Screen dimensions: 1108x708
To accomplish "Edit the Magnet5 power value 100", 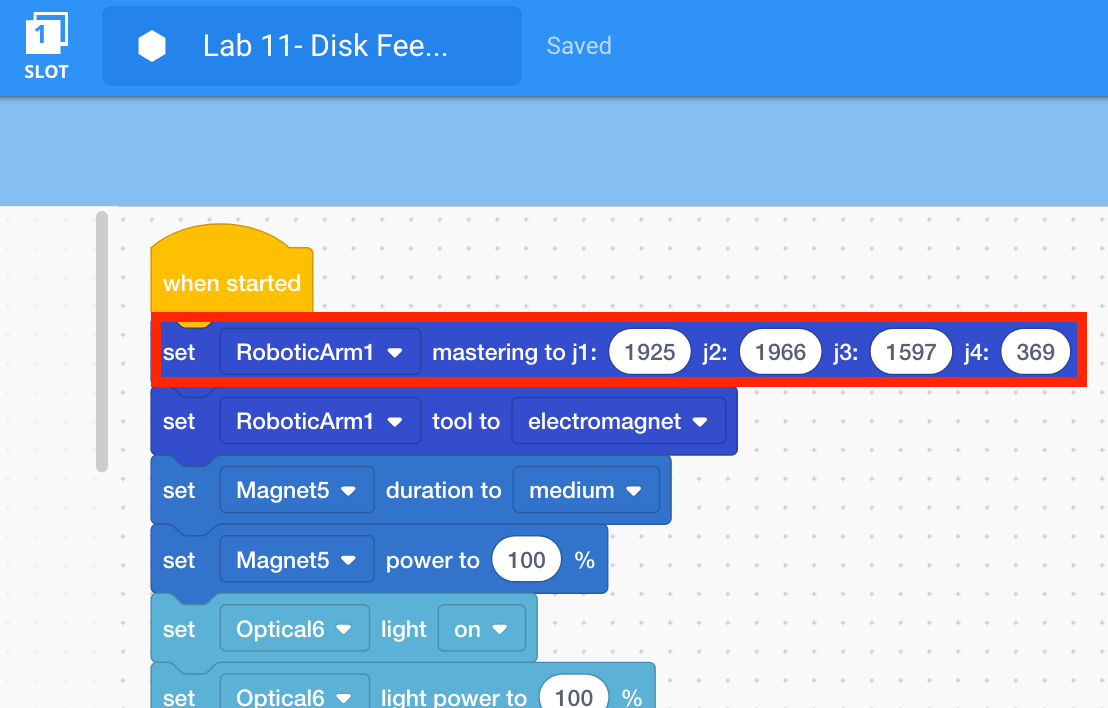I will pyautogui.click(x=526, y=561).
